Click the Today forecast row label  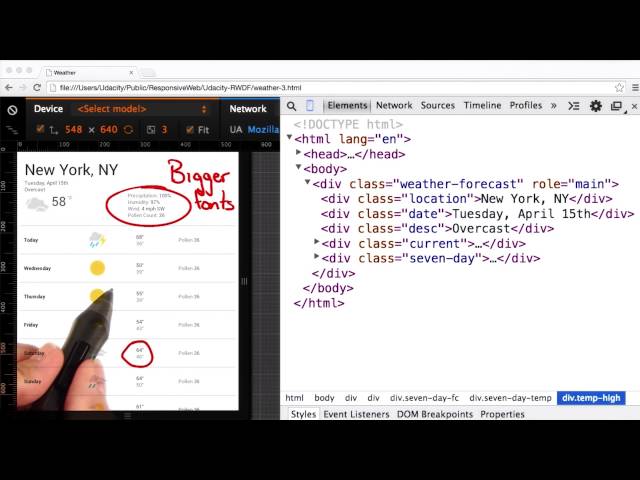pos(31,240)
